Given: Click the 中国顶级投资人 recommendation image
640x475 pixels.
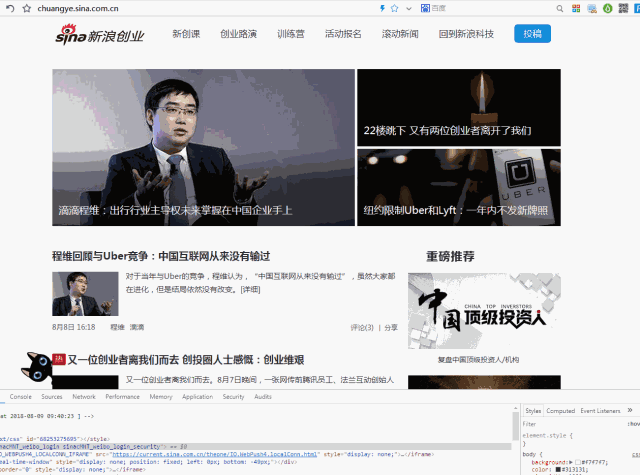Looking at the screenshot, I should coord(484,311).
